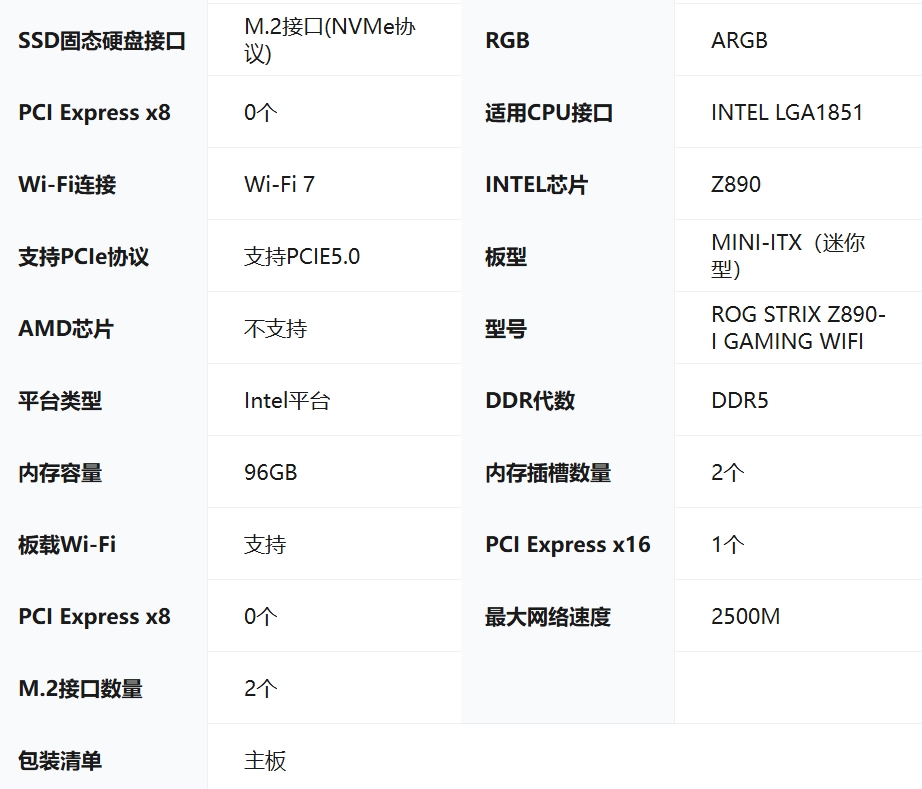Viewport: 922px width, 789px height.
Task: Click the 2个 value beside M.2接口数量
Action: click(260, 688)
